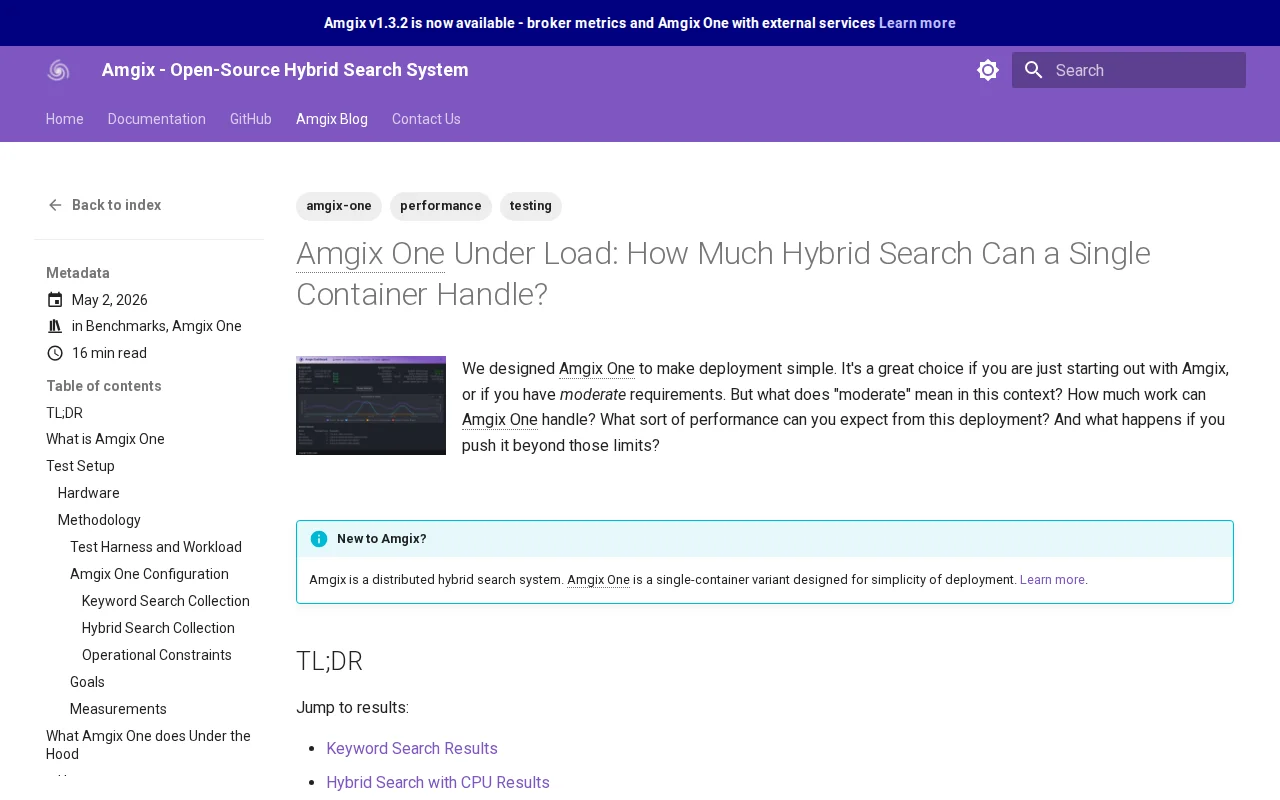Screen dimensions: 1280x800
Task: Click the search magnifier icon
Action: [x=1034, y=70]
